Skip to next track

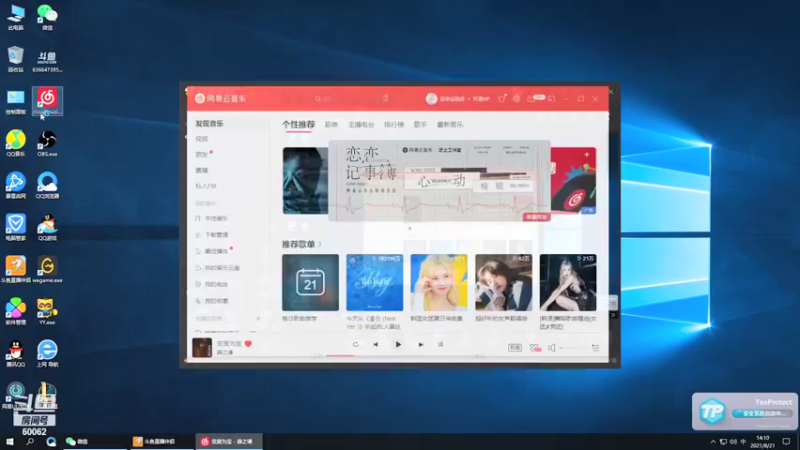click(x=421, y=344)
